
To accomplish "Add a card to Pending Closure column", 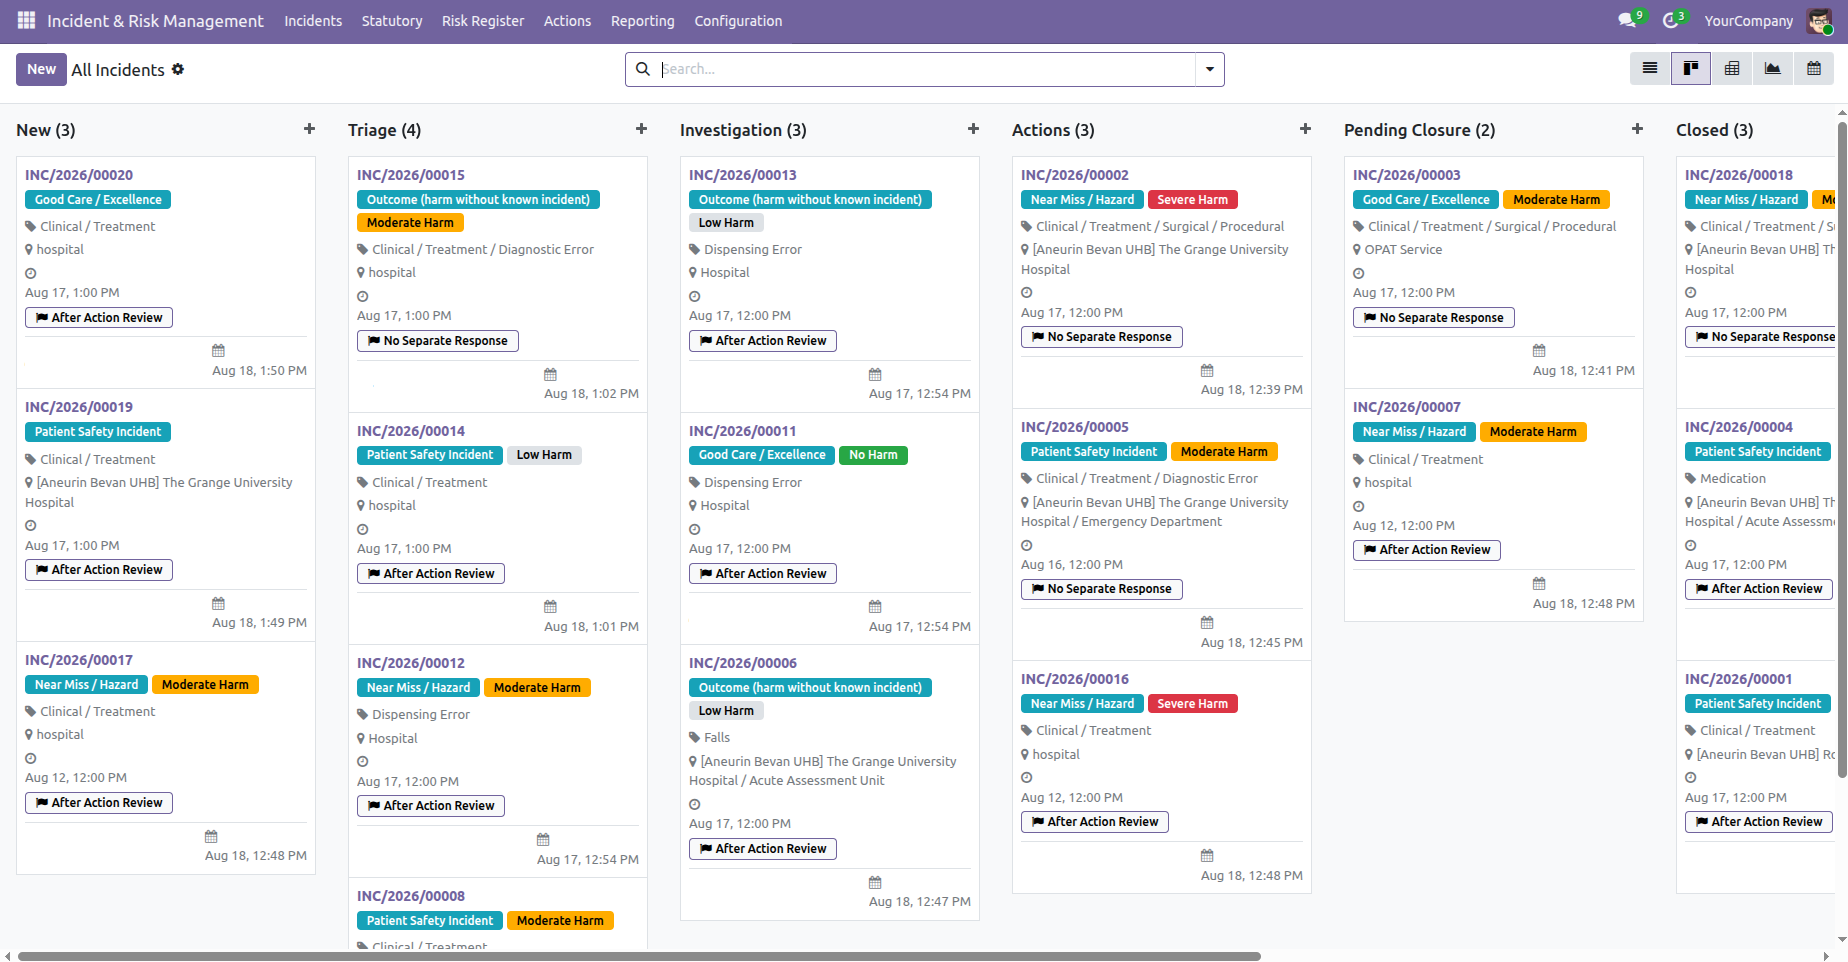I will (1637, 129).
